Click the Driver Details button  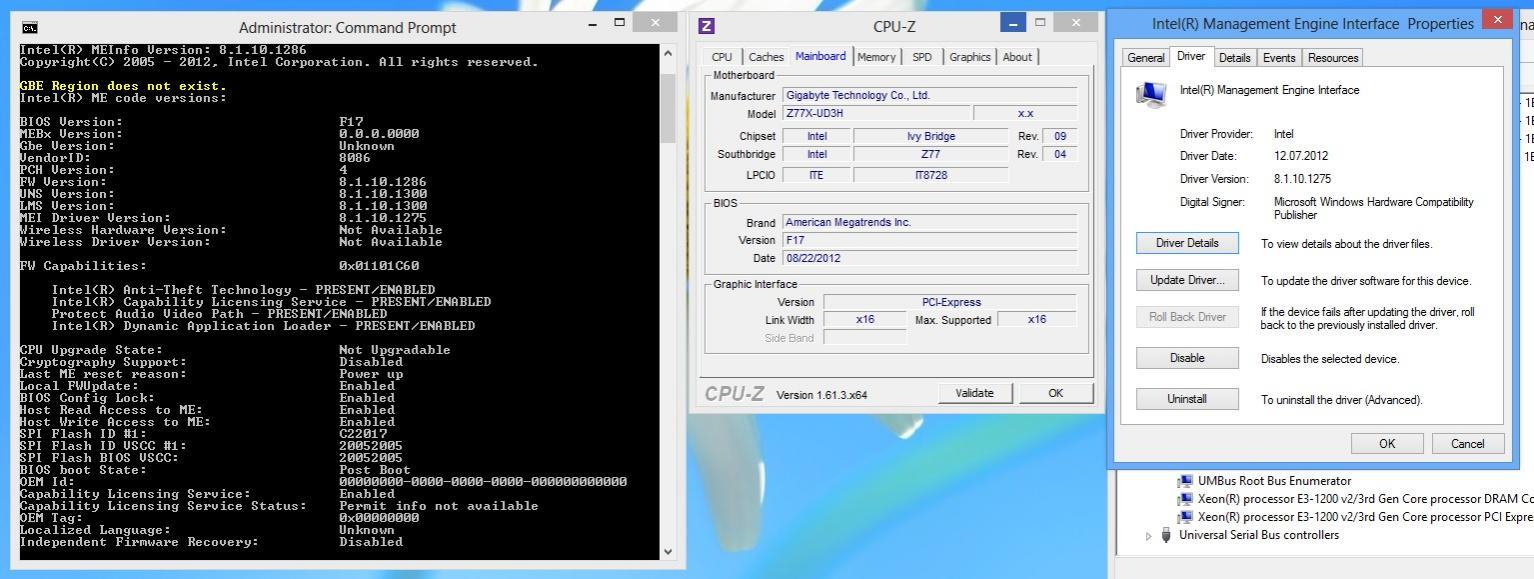click(1187, 243)
